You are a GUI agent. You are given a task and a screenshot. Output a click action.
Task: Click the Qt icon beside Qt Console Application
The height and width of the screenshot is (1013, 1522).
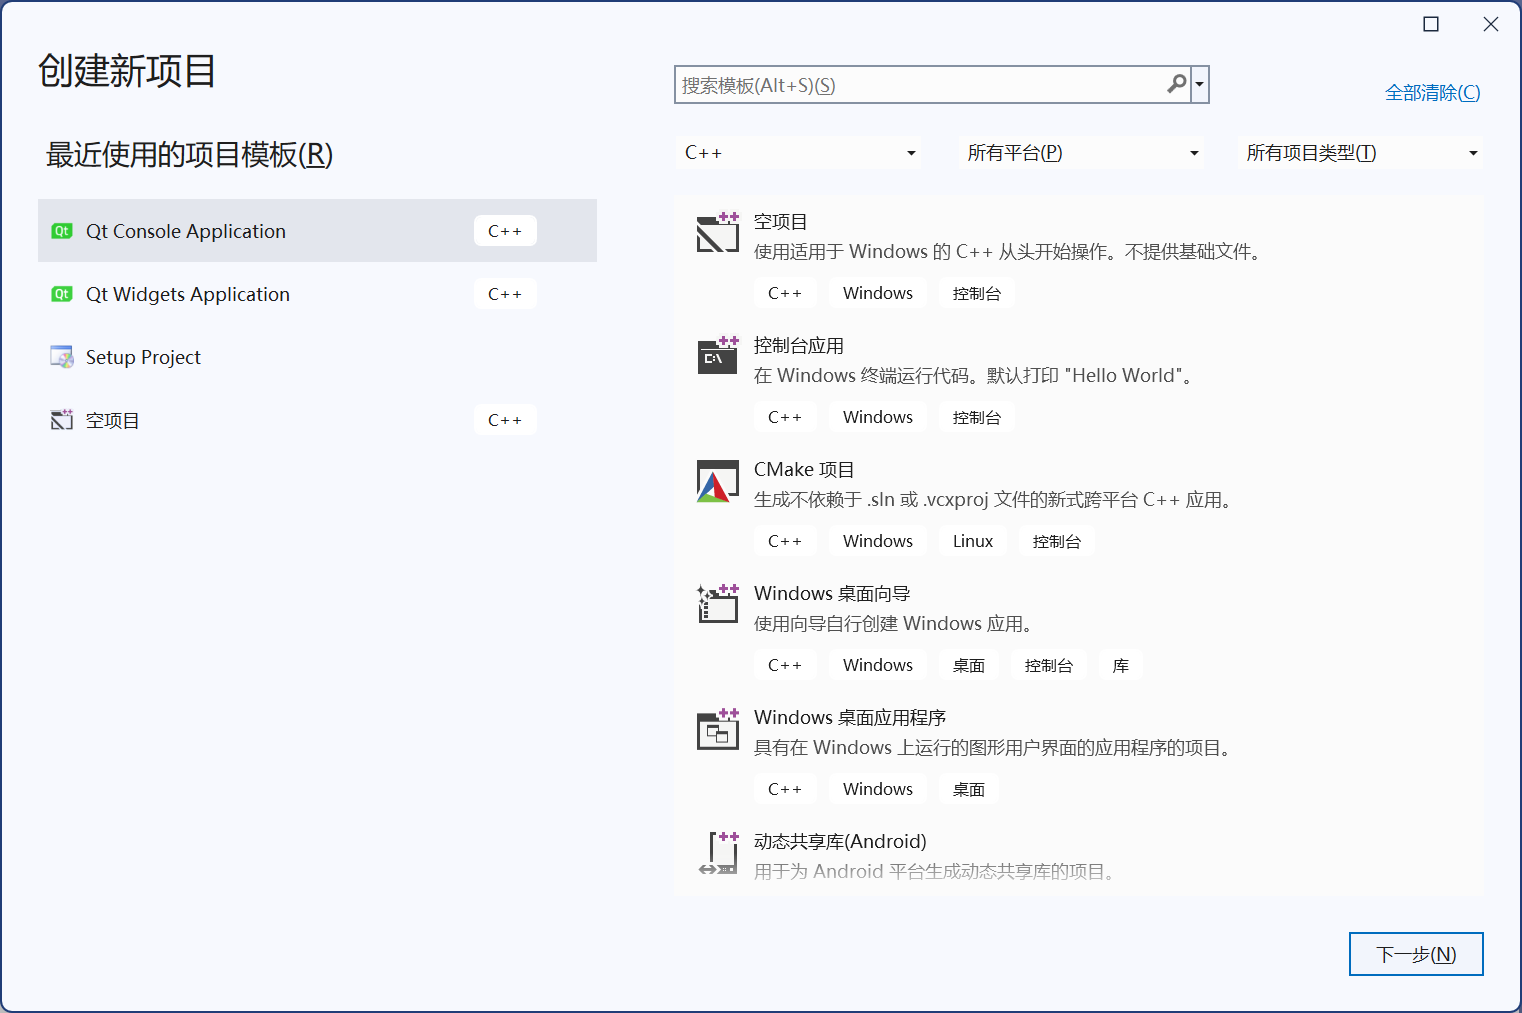pyautogui.click(x=62, y=231)
